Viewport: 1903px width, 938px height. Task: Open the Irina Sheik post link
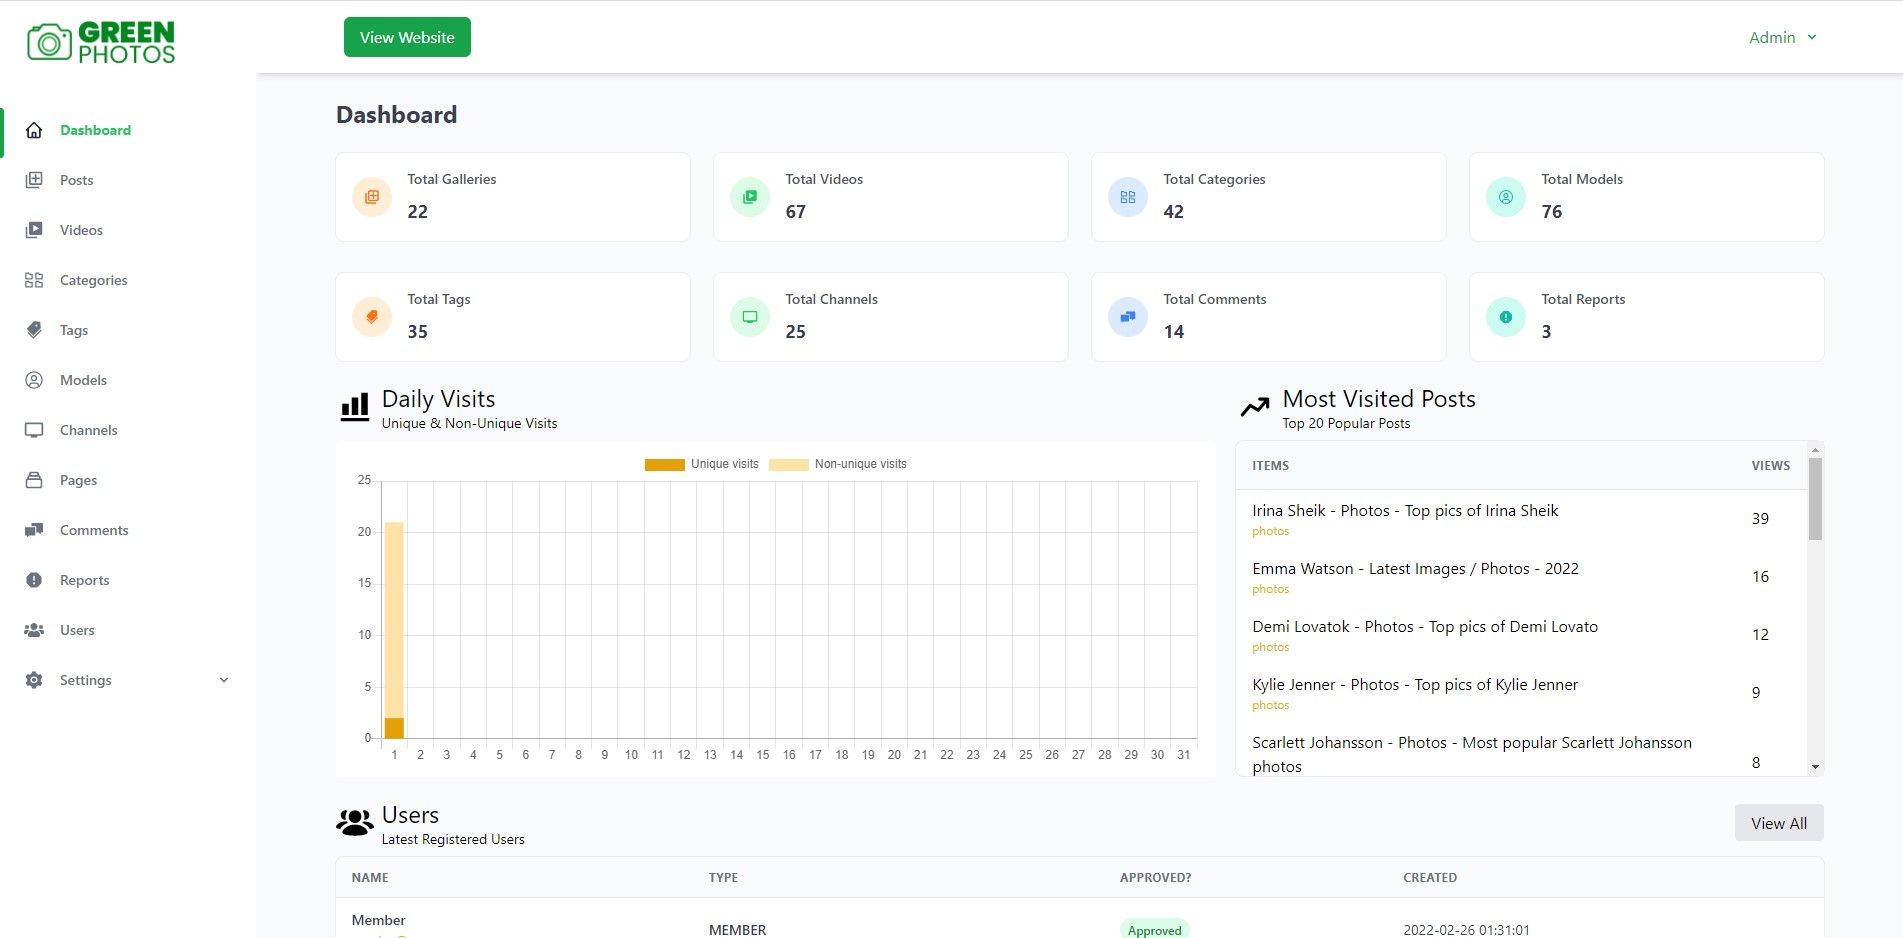coord(1404,510)
